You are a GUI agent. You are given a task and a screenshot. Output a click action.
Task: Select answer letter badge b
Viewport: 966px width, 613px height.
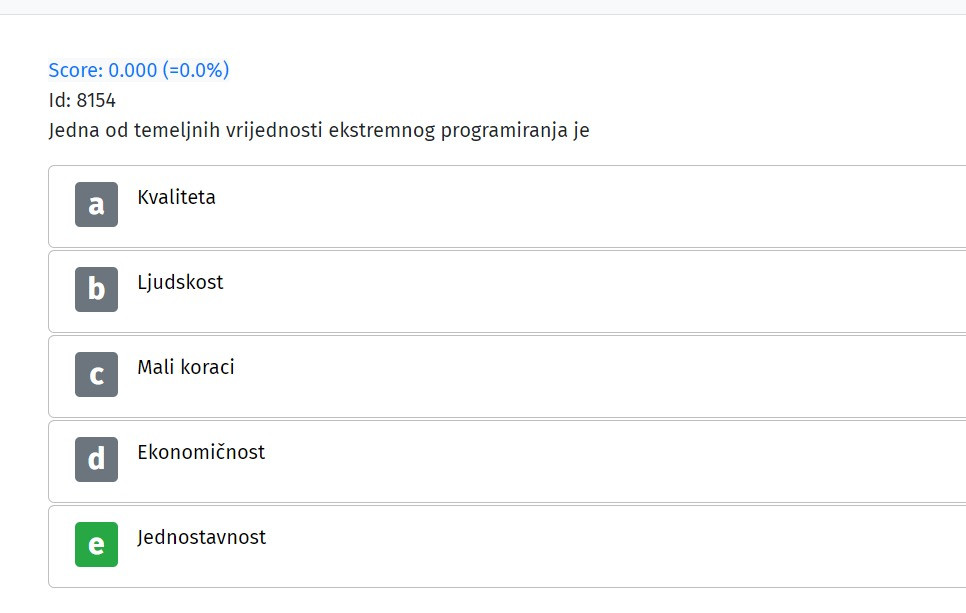pos(96,290)
